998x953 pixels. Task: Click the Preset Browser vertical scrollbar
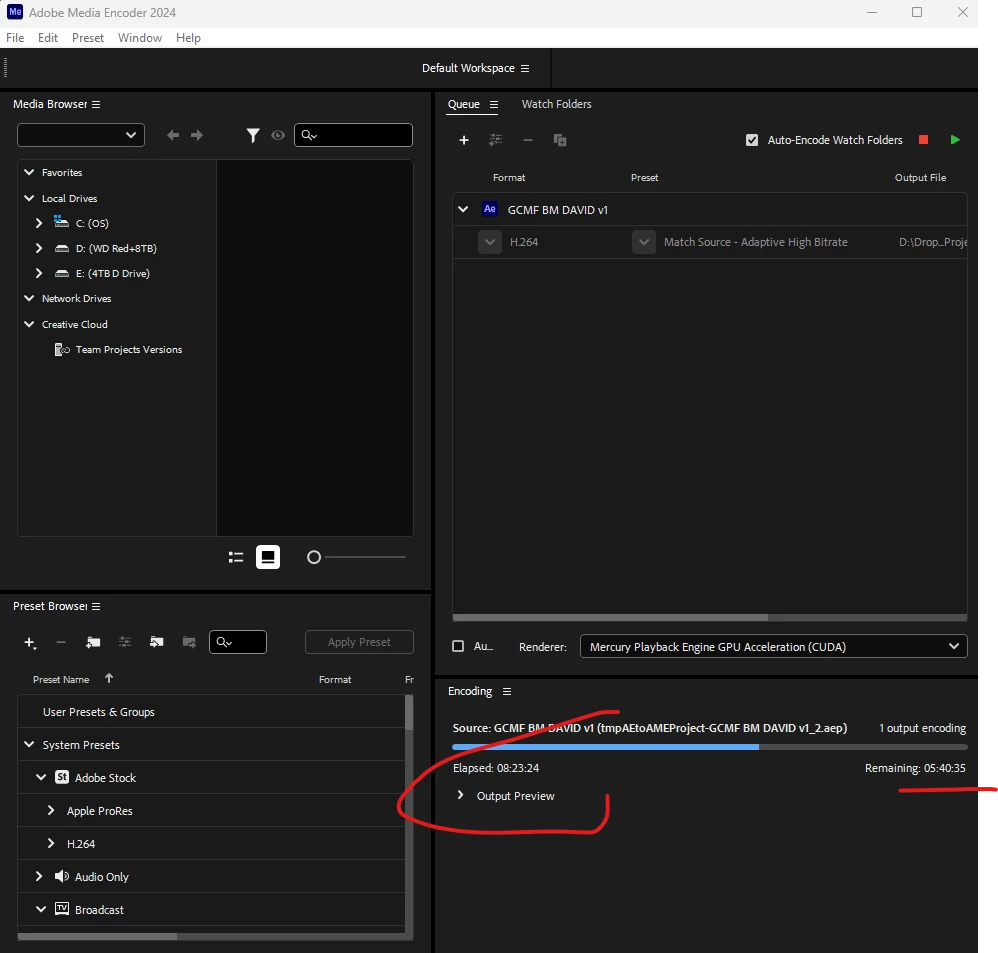409,713
